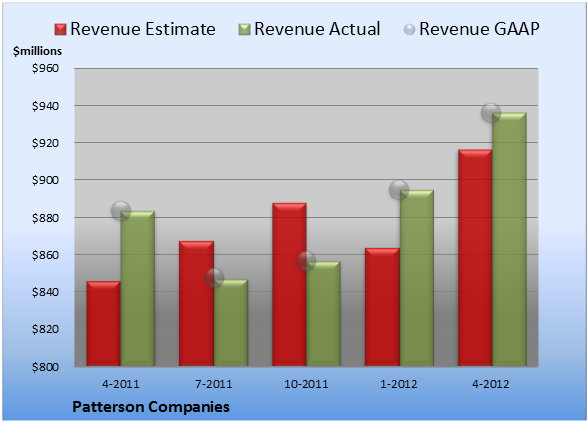Click the '$880' y-axis label

(x=45, y=218)
